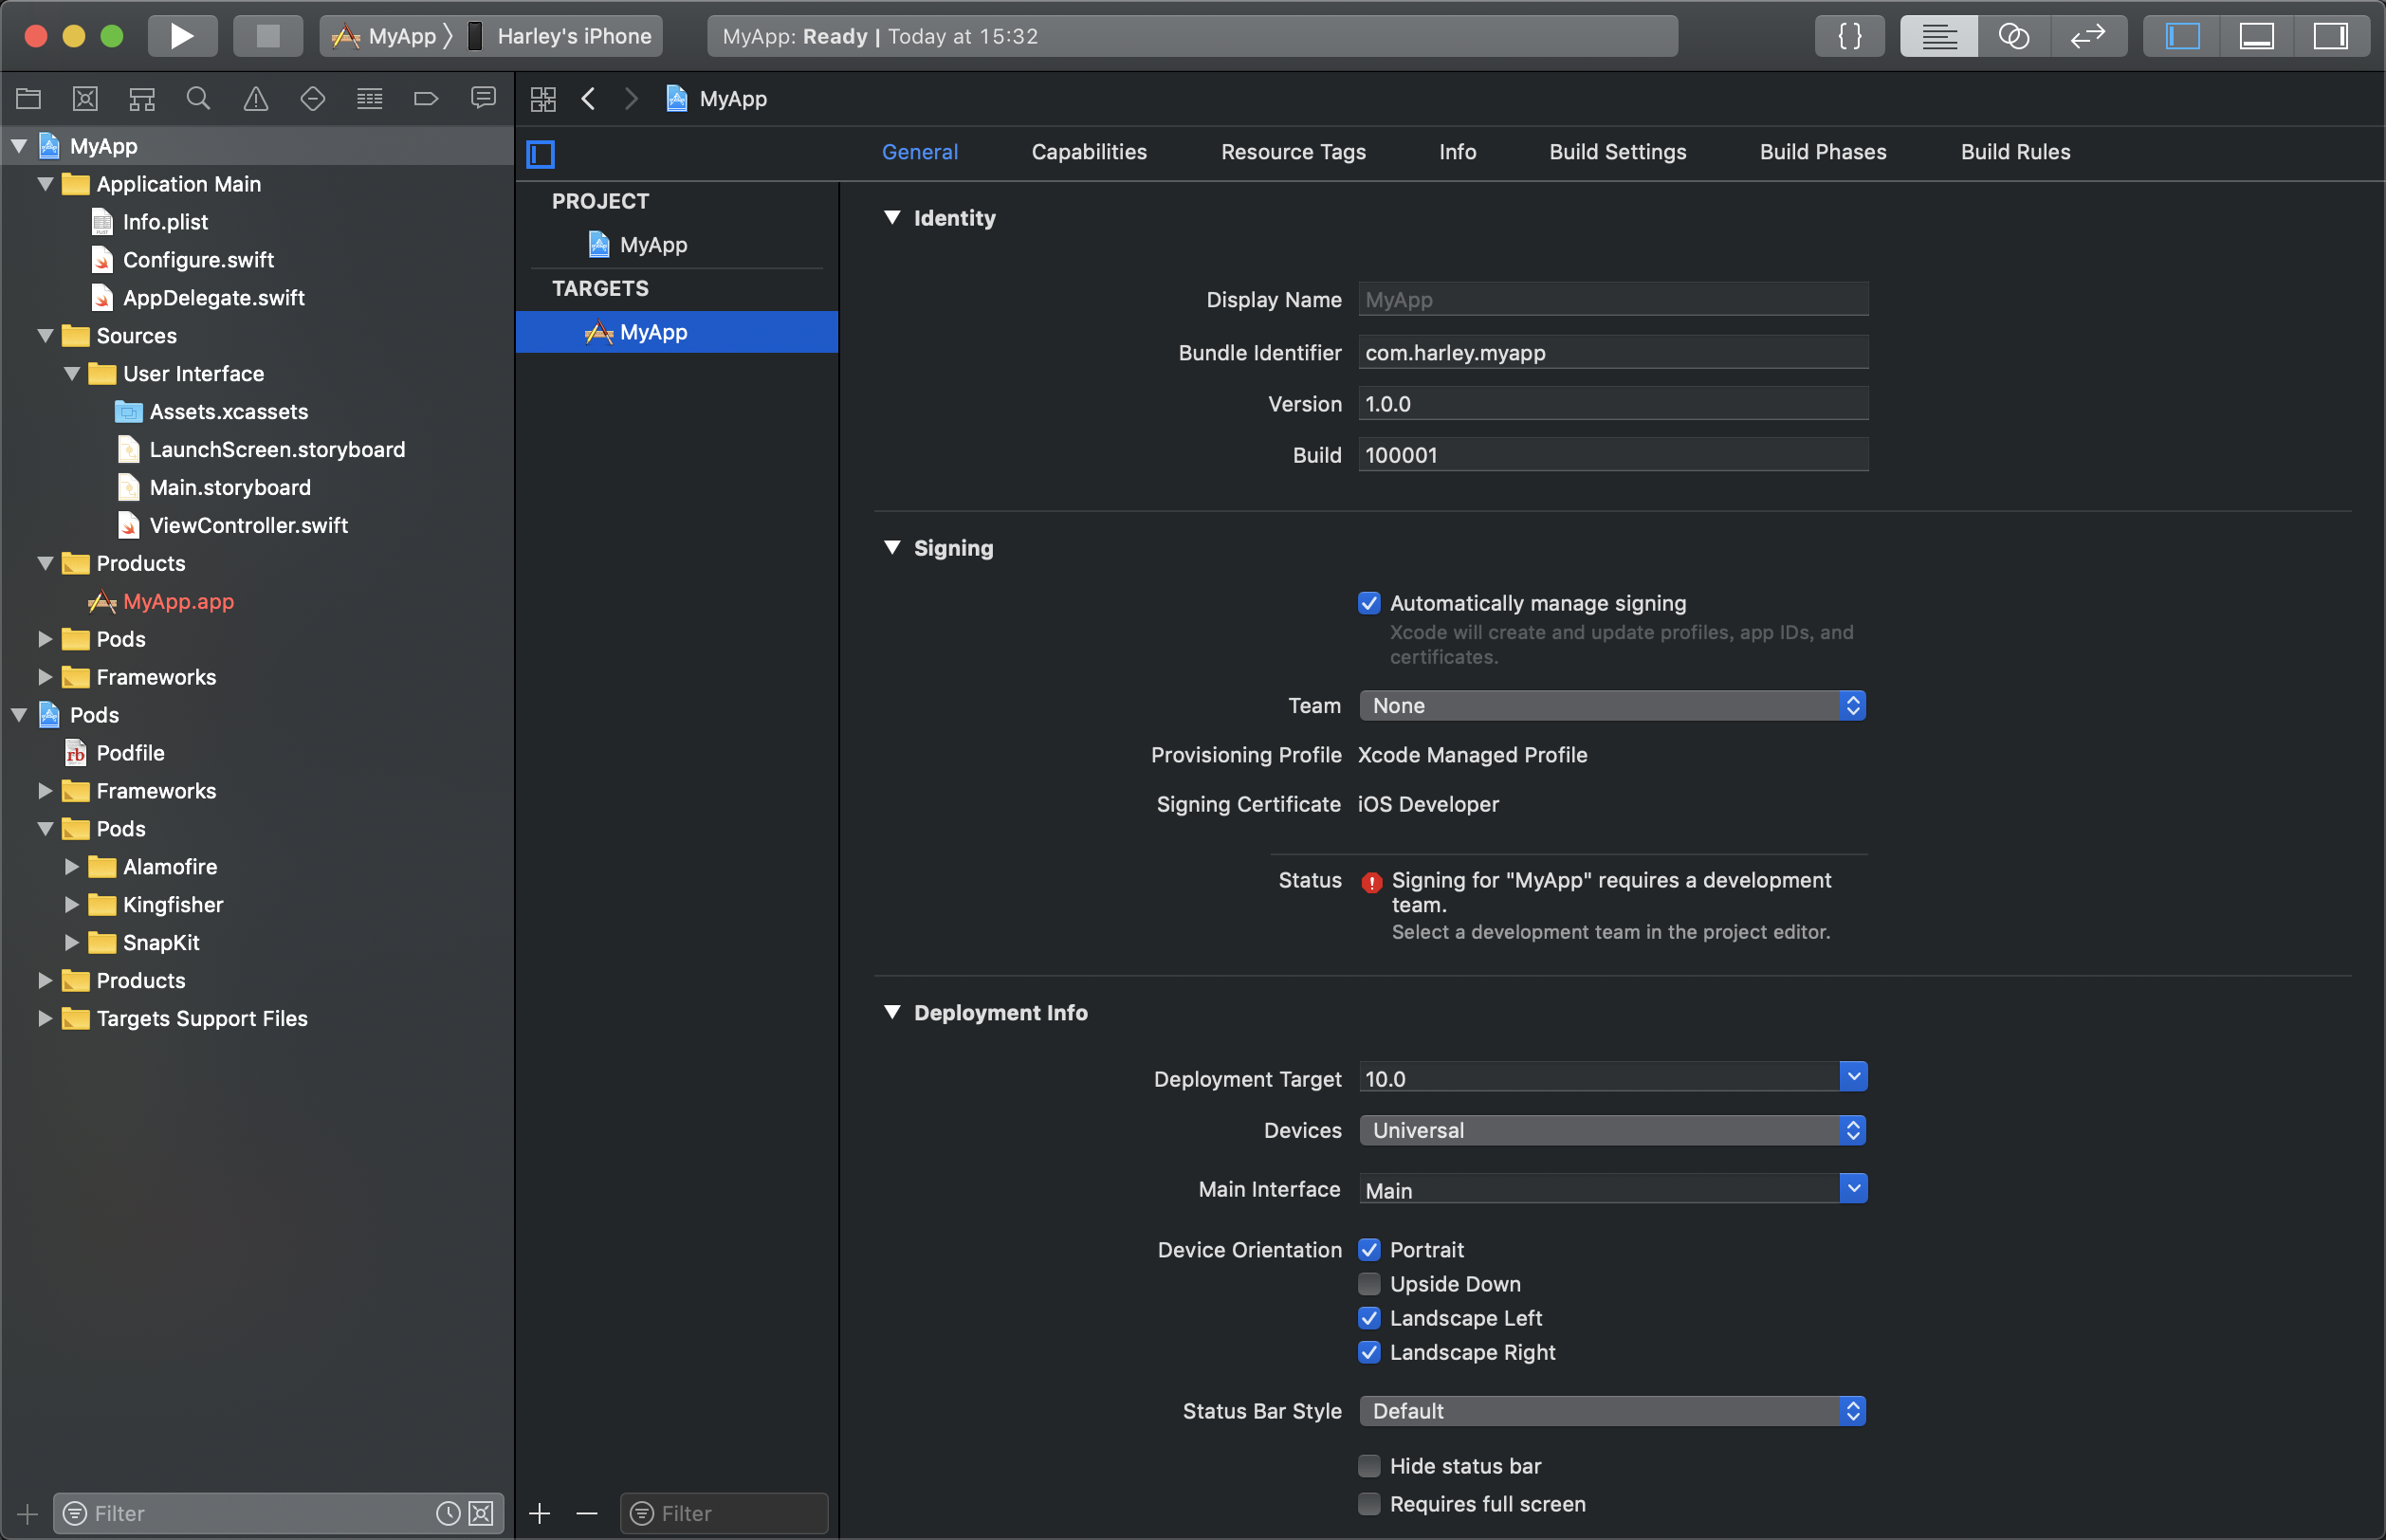This screenshot has height=1540, width=2386.
Task: Show the Assistant editor overlapping circles icon
Action: point(2013,36)
